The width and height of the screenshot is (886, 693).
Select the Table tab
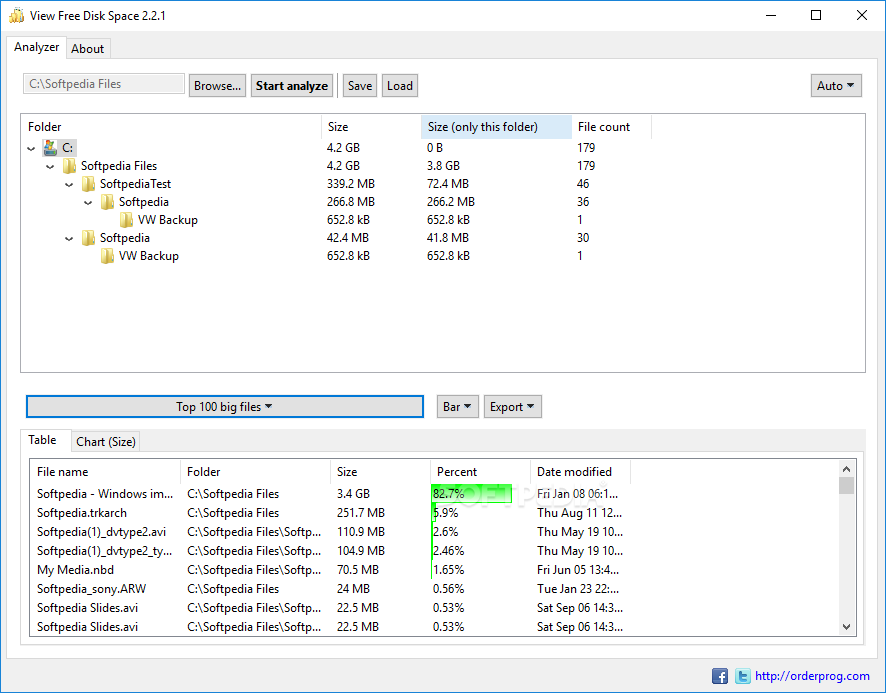pos(42,440)
